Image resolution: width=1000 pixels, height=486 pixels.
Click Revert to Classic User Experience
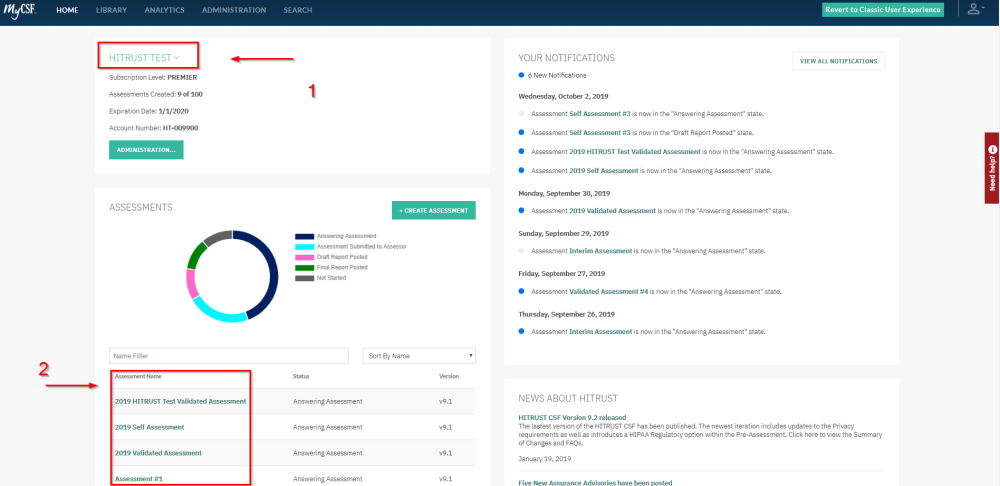[x=883, y=10]
